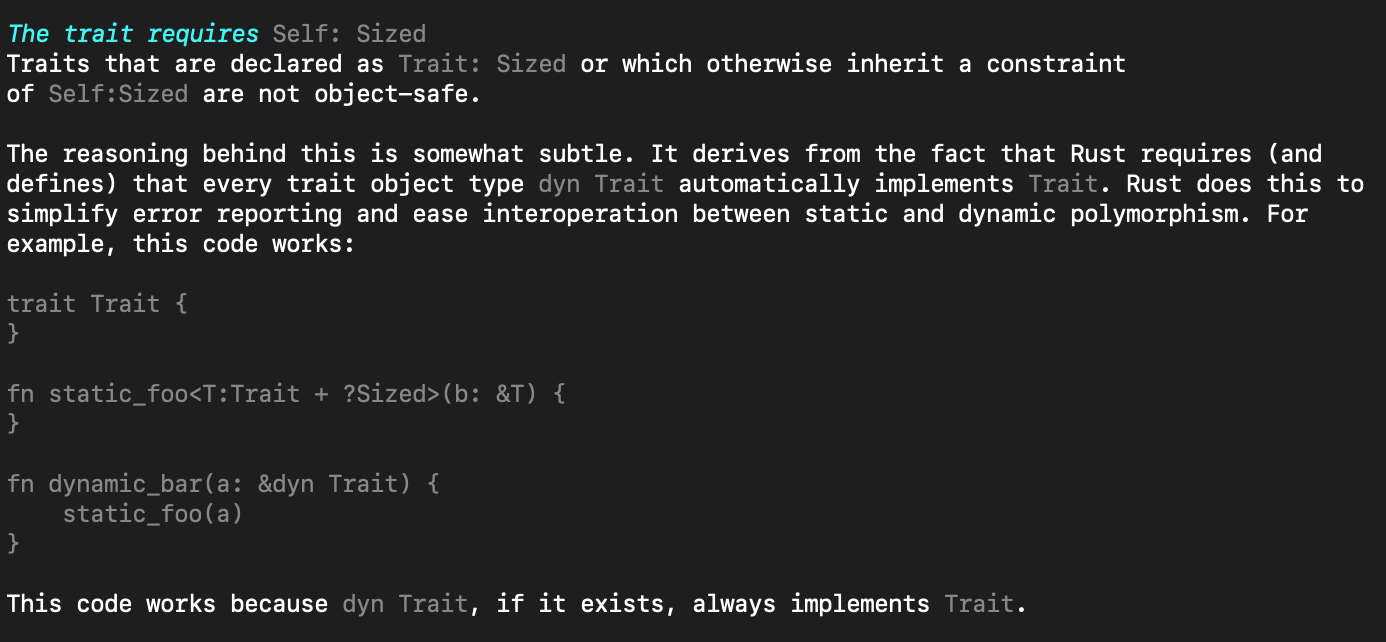This screenshot has width=1386, height=642.
Task: Click 'dyn Trait' in the final sentence
Action: click(405, 604)
